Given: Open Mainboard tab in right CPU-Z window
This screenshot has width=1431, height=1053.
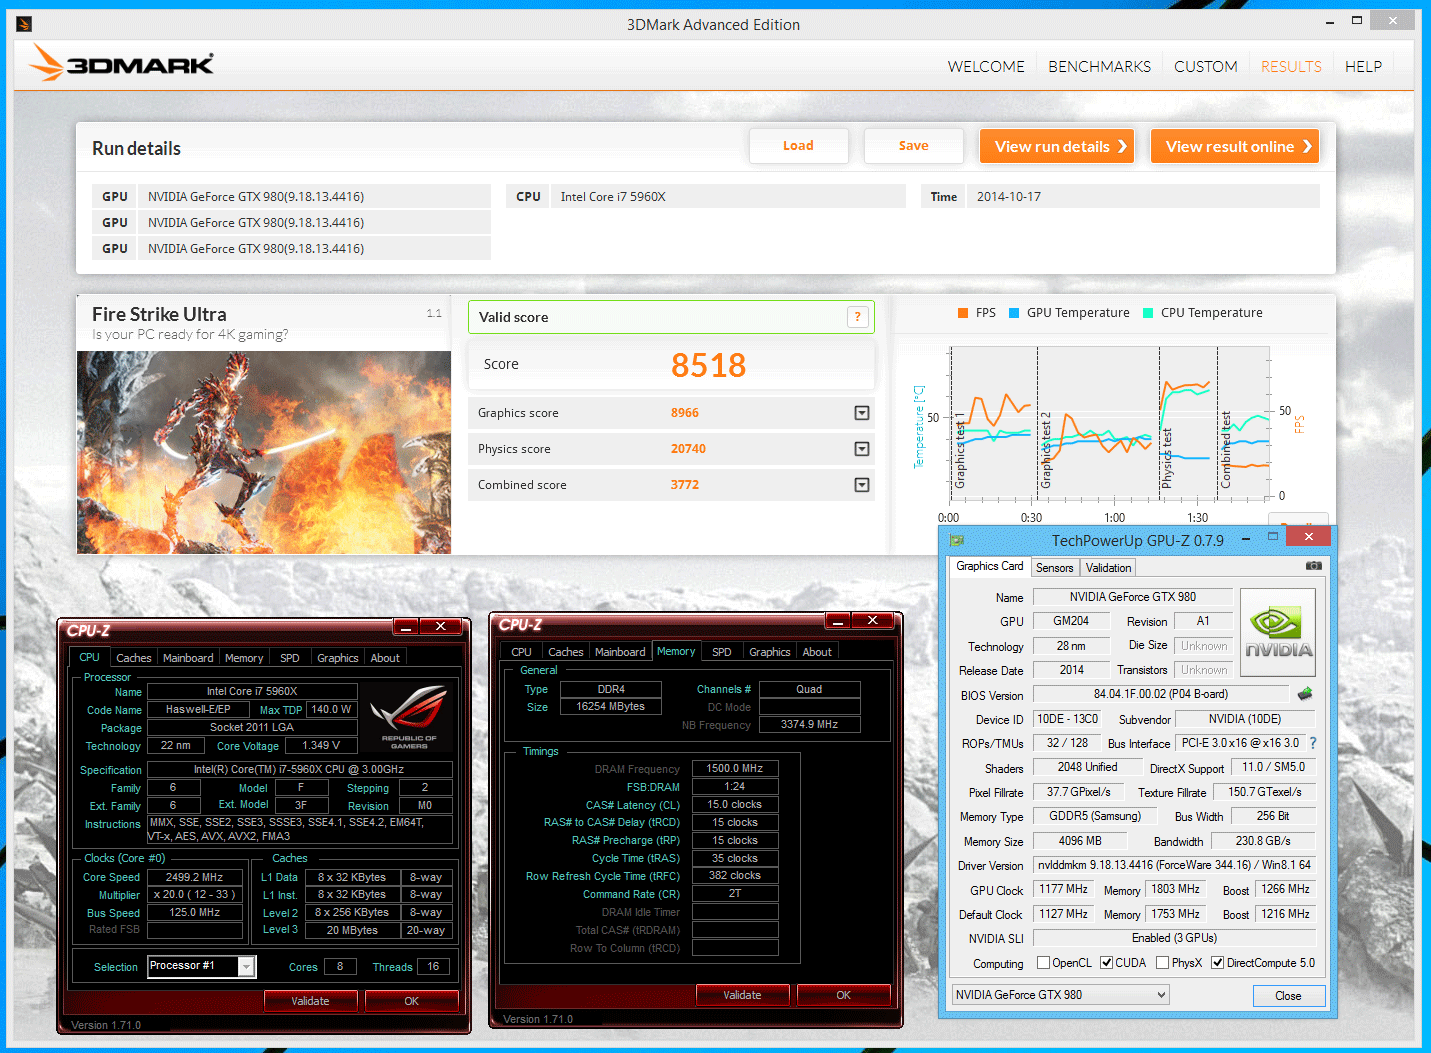Looking at the screenshot, I should (620, 652).
